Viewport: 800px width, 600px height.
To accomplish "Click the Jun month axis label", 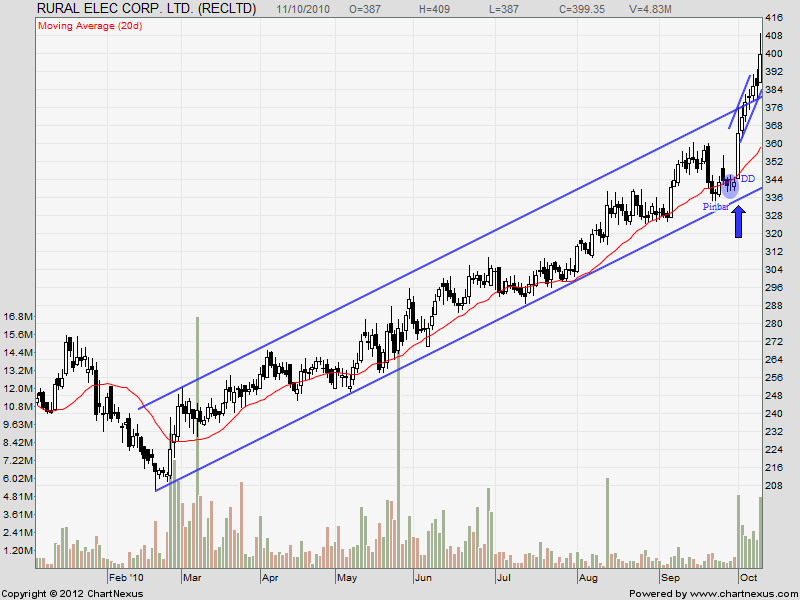I will pos(423,578).
